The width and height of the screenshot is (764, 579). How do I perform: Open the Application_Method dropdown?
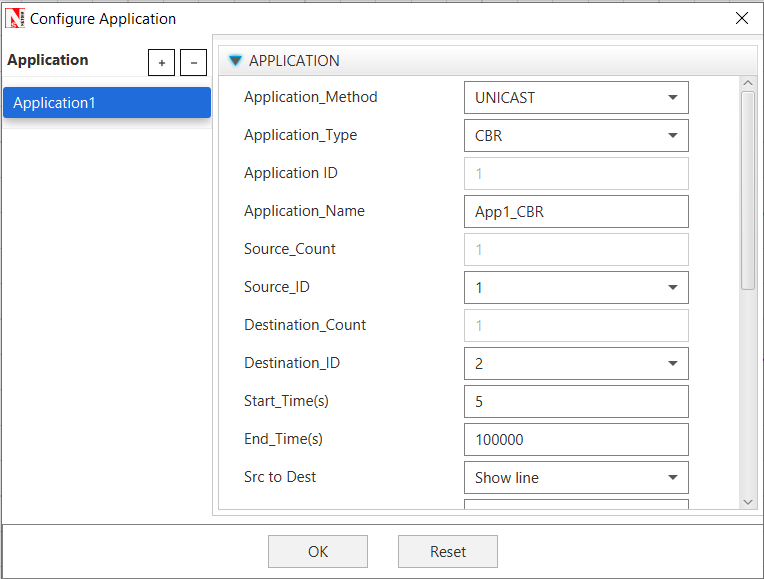(x=576, y=98)
